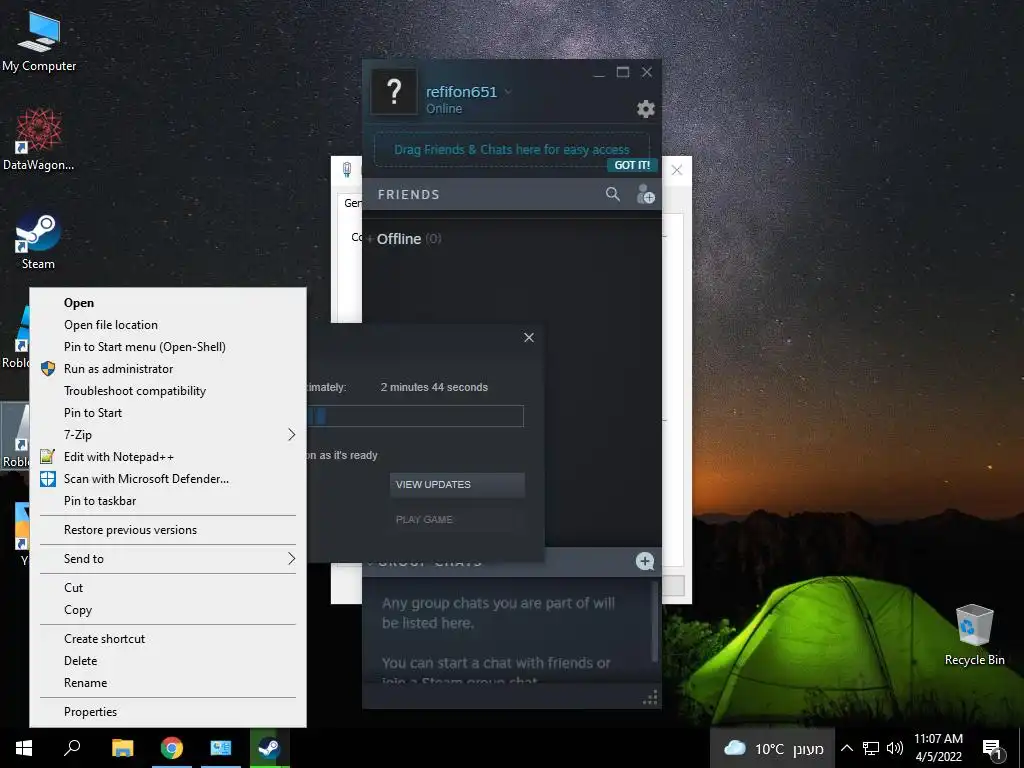Click the greyed PLAY GAME button
Screen dimensions: 1024x768
[x=457, y=520]
